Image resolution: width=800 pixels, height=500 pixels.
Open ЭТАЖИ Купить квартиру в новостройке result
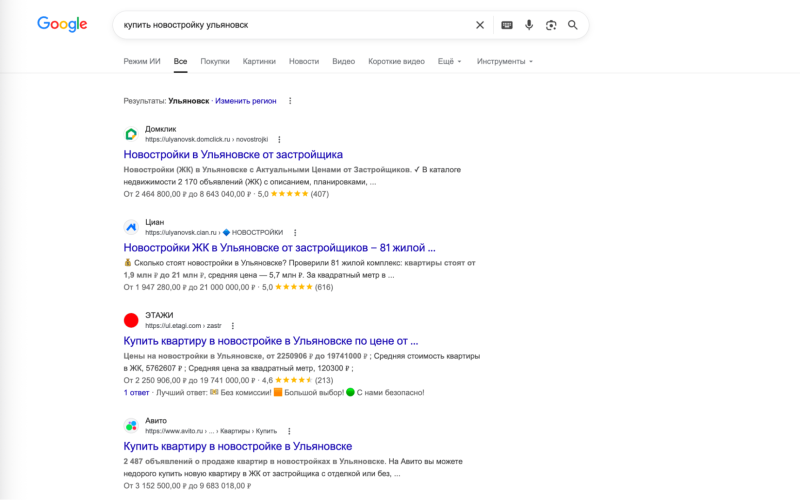[271, 341]
